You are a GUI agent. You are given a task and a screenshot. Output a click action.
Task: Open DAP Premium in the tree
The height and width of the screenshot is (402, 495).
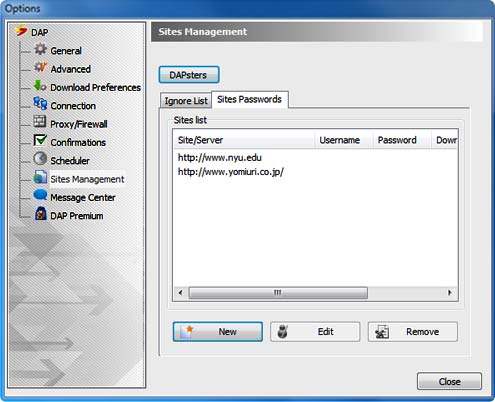77,216
